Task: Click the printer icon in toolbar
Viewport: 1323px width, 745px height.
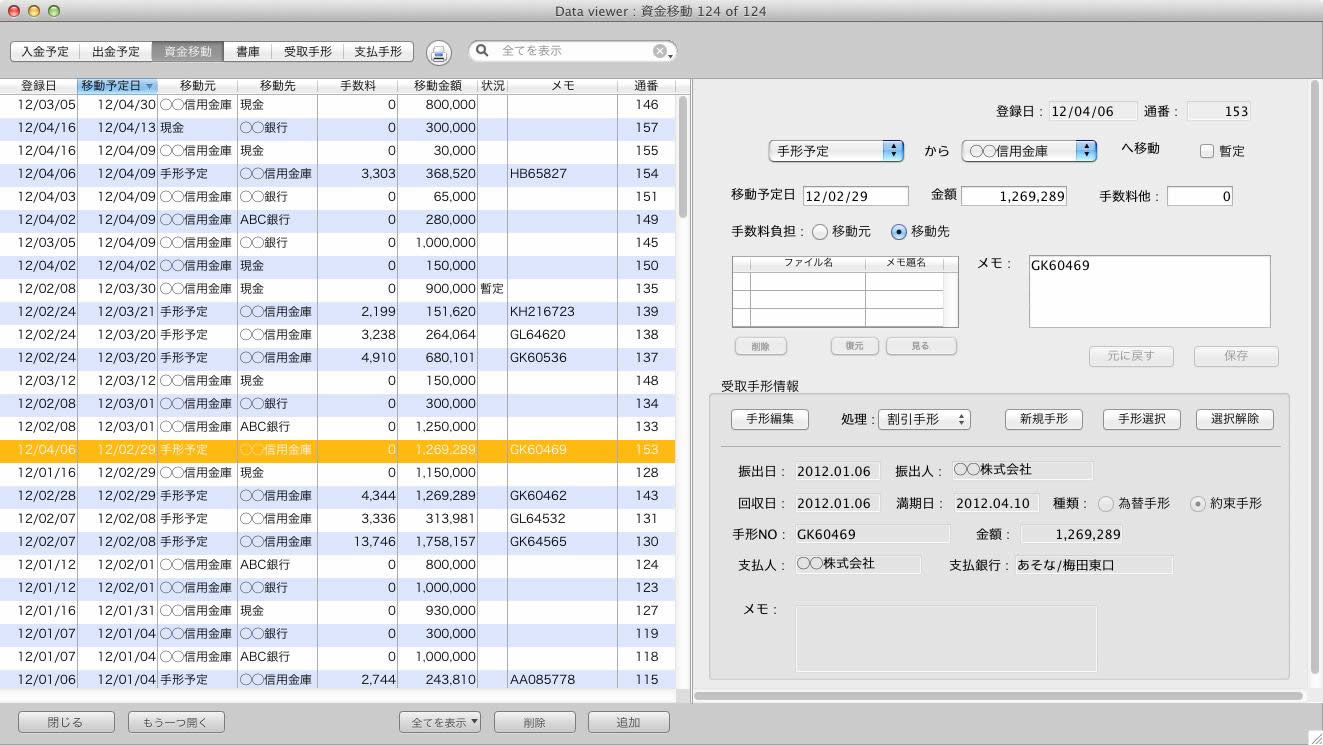Action: (438, 53)
